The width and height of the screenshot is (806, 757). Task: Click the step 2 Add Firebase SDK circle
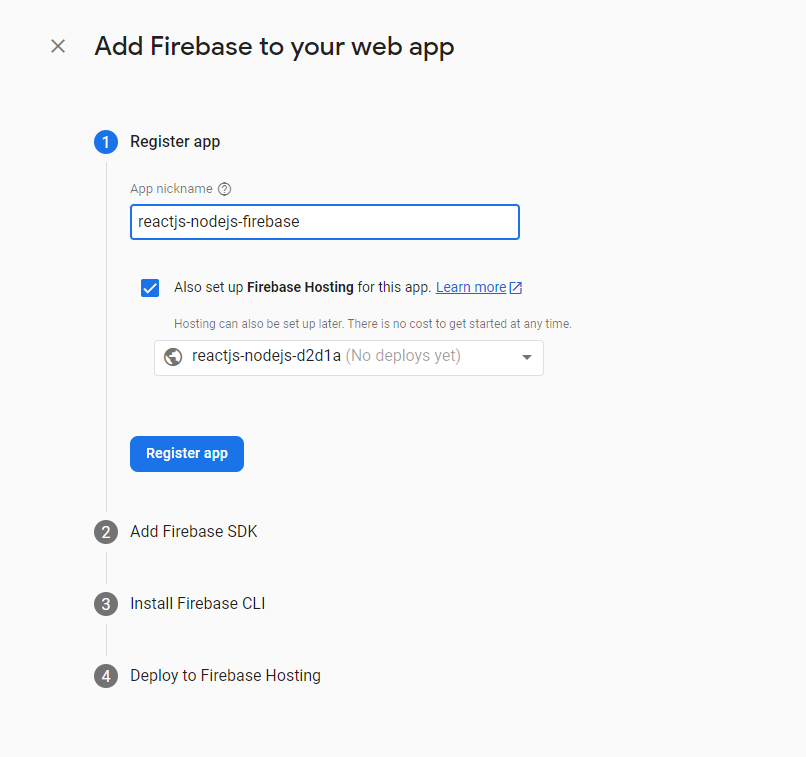click(105, 532)
